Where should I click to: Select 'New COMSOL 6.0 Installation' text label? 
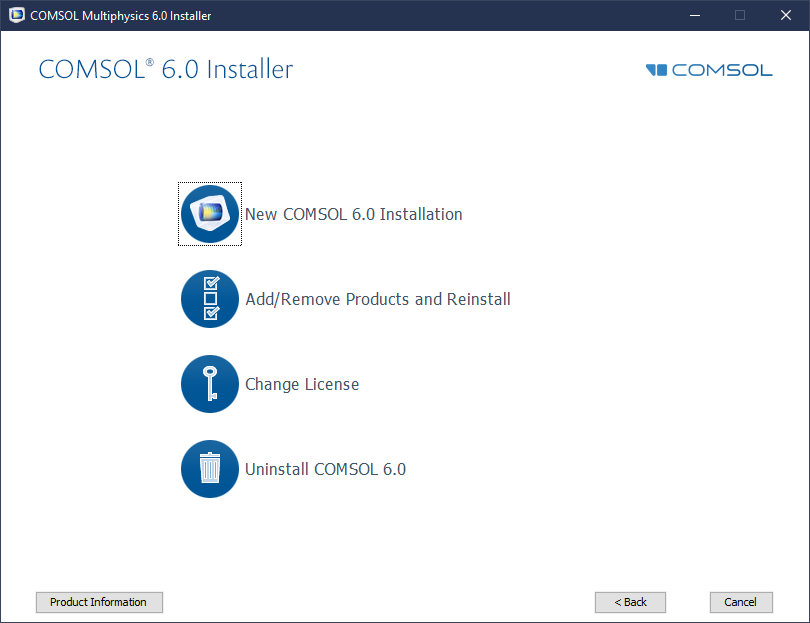(x=353, y=214)
